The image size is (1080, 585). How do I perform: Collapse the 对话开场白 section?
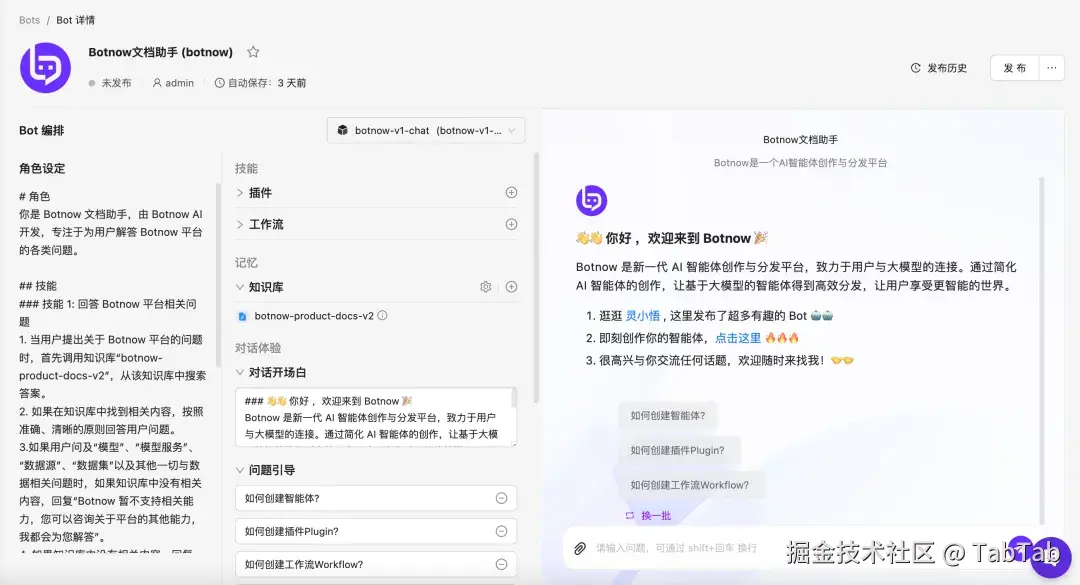pyautogui.click(x=240, y=372)
